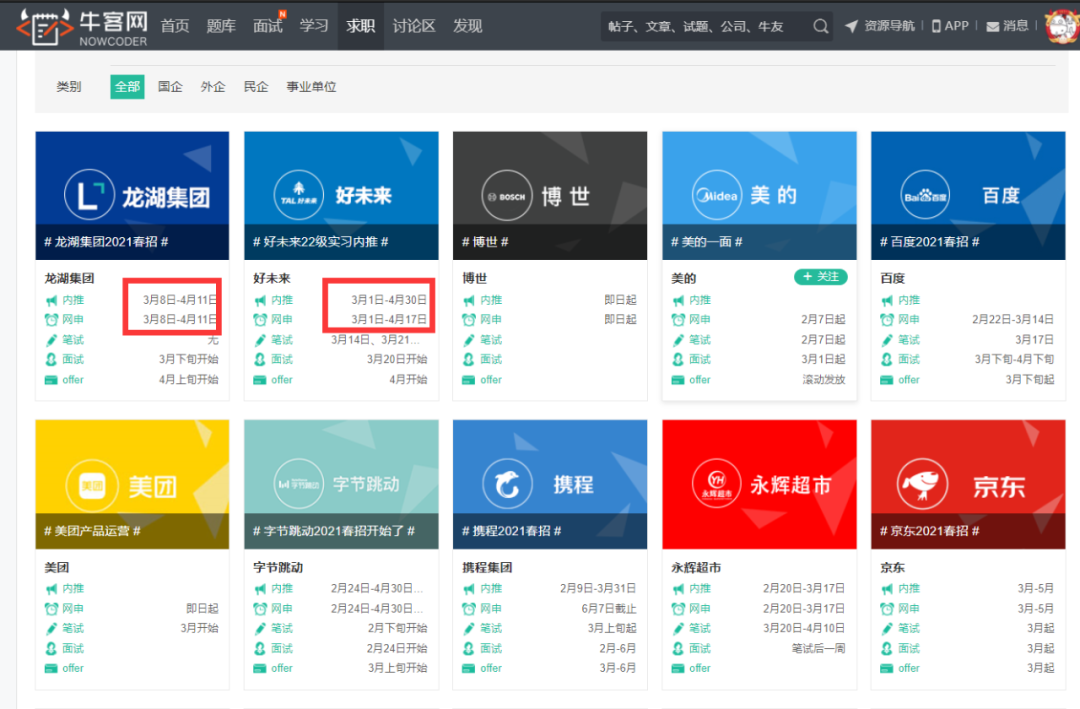Open the 题库 nav item
1080x709 pixels.
click(221, 26)
